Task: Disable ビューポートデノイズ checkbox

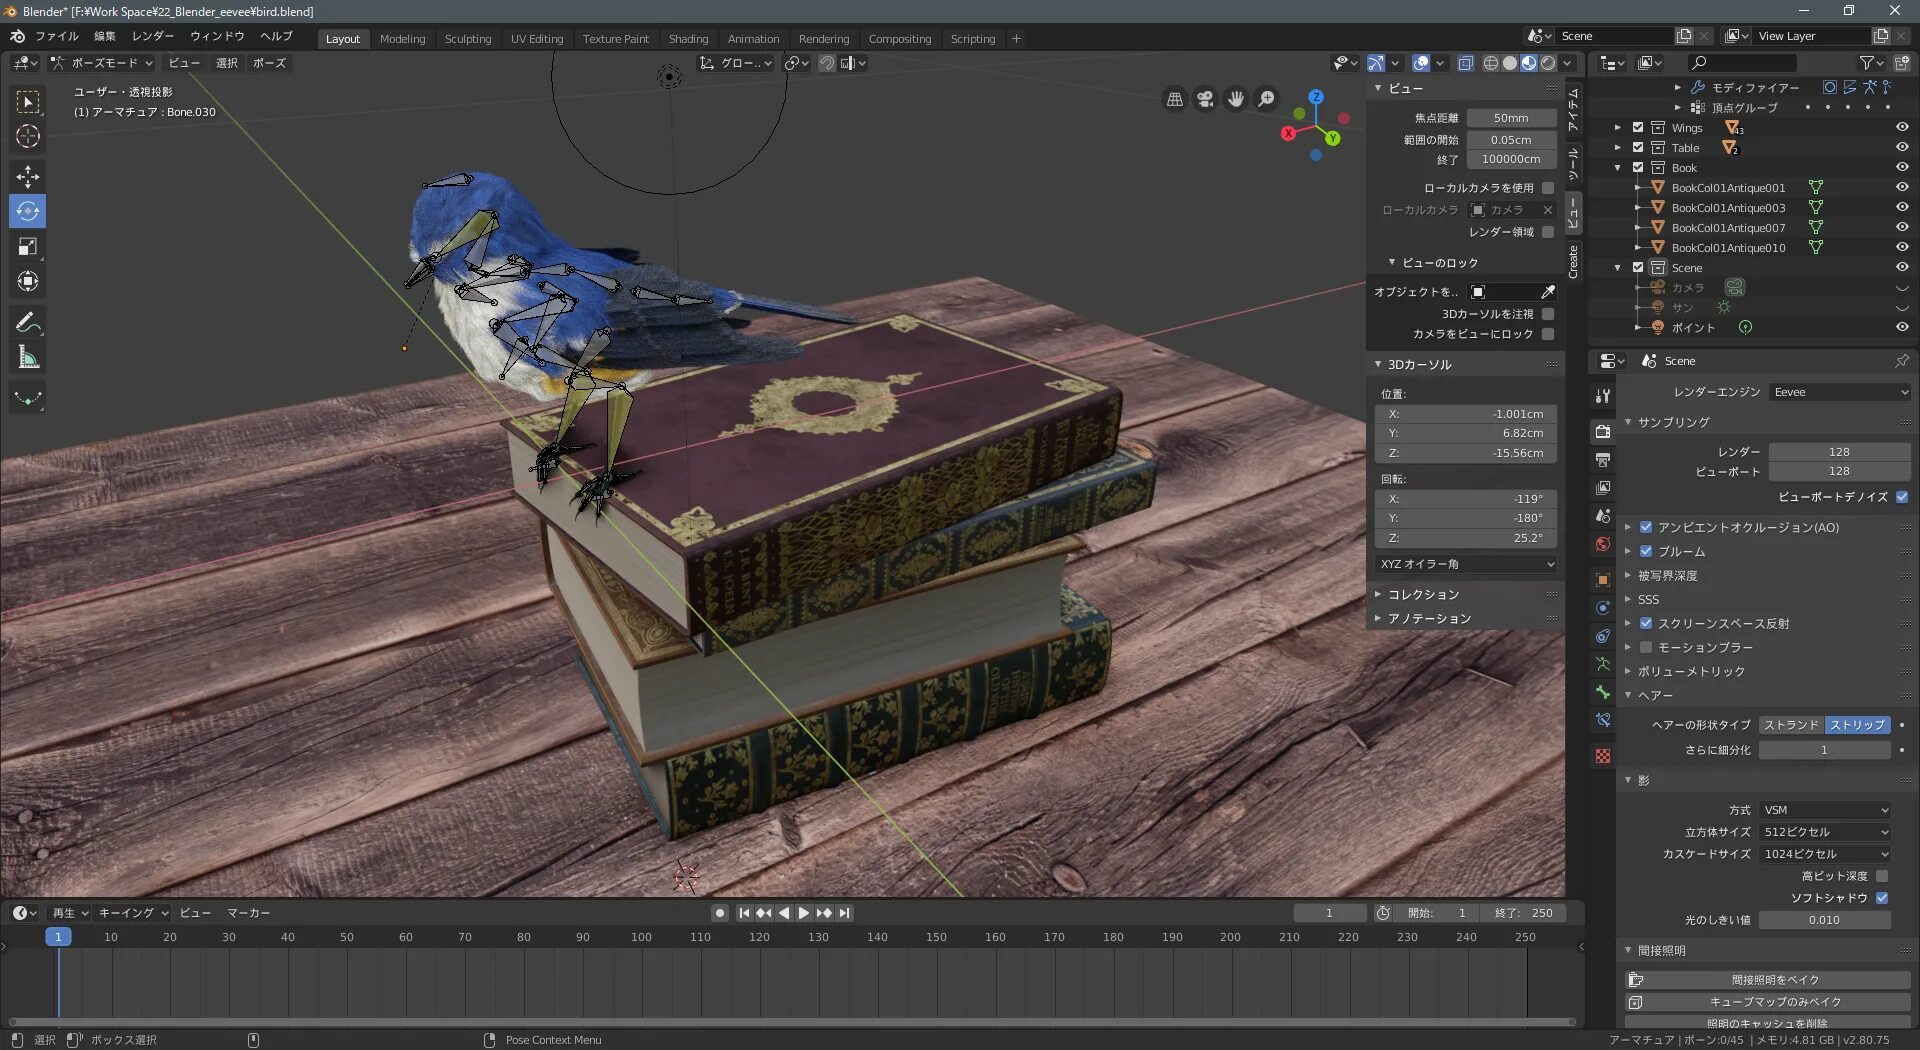Action: [x=1902, y=497]
